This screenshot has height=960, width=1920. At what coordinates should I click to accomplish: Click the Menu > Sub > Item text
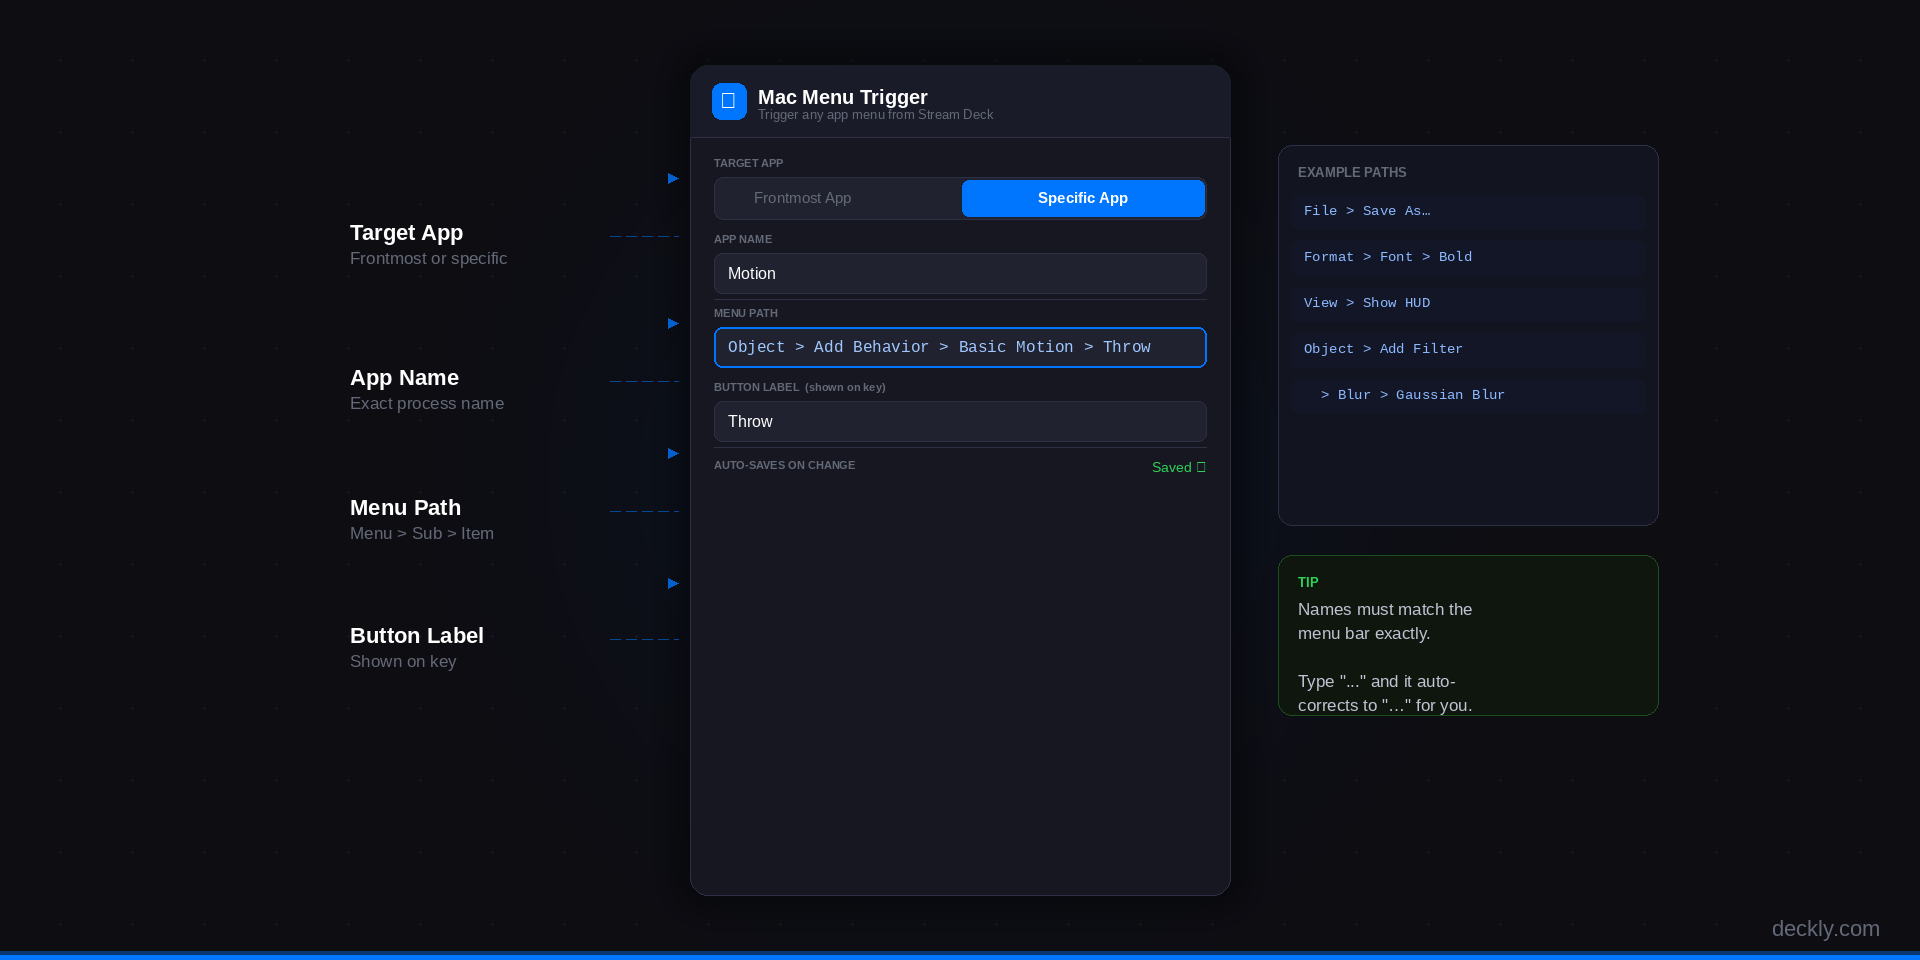(422, 533)
